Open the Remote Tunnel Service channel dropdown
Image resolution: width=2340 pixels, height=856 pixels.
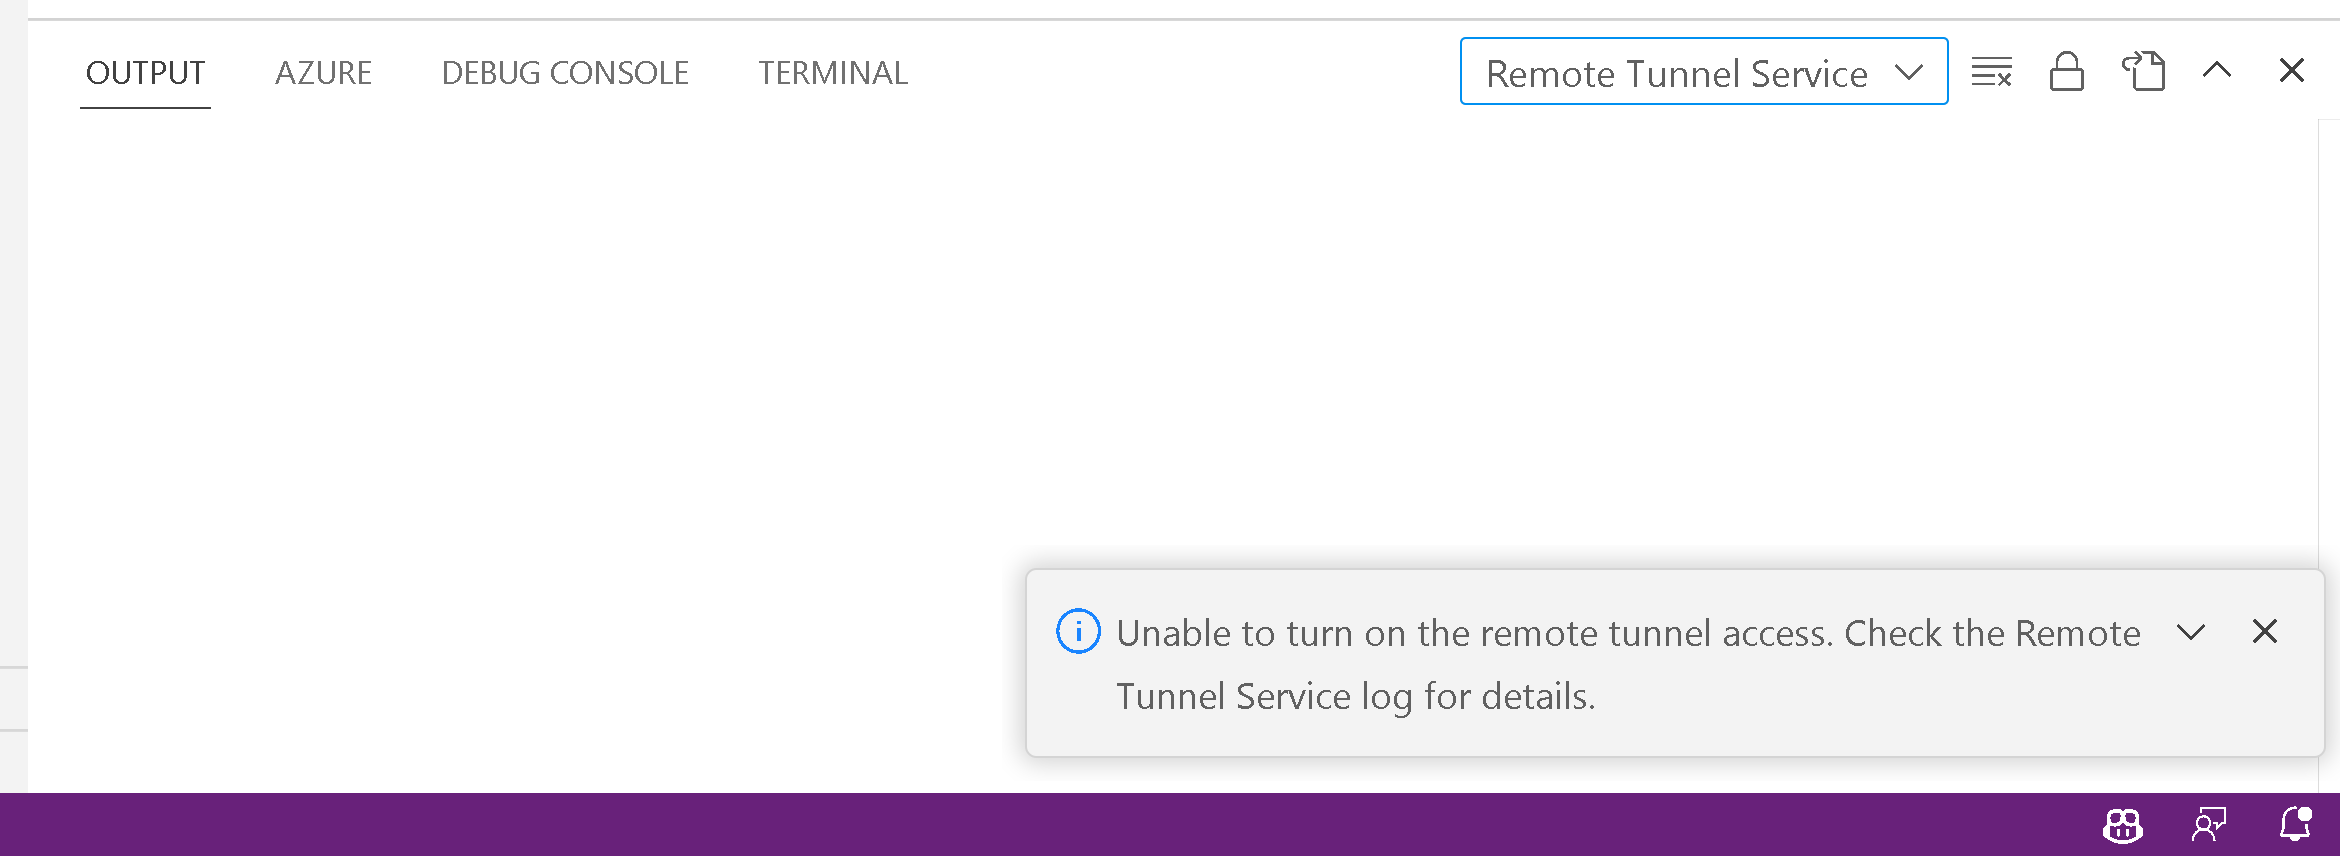1703,71
